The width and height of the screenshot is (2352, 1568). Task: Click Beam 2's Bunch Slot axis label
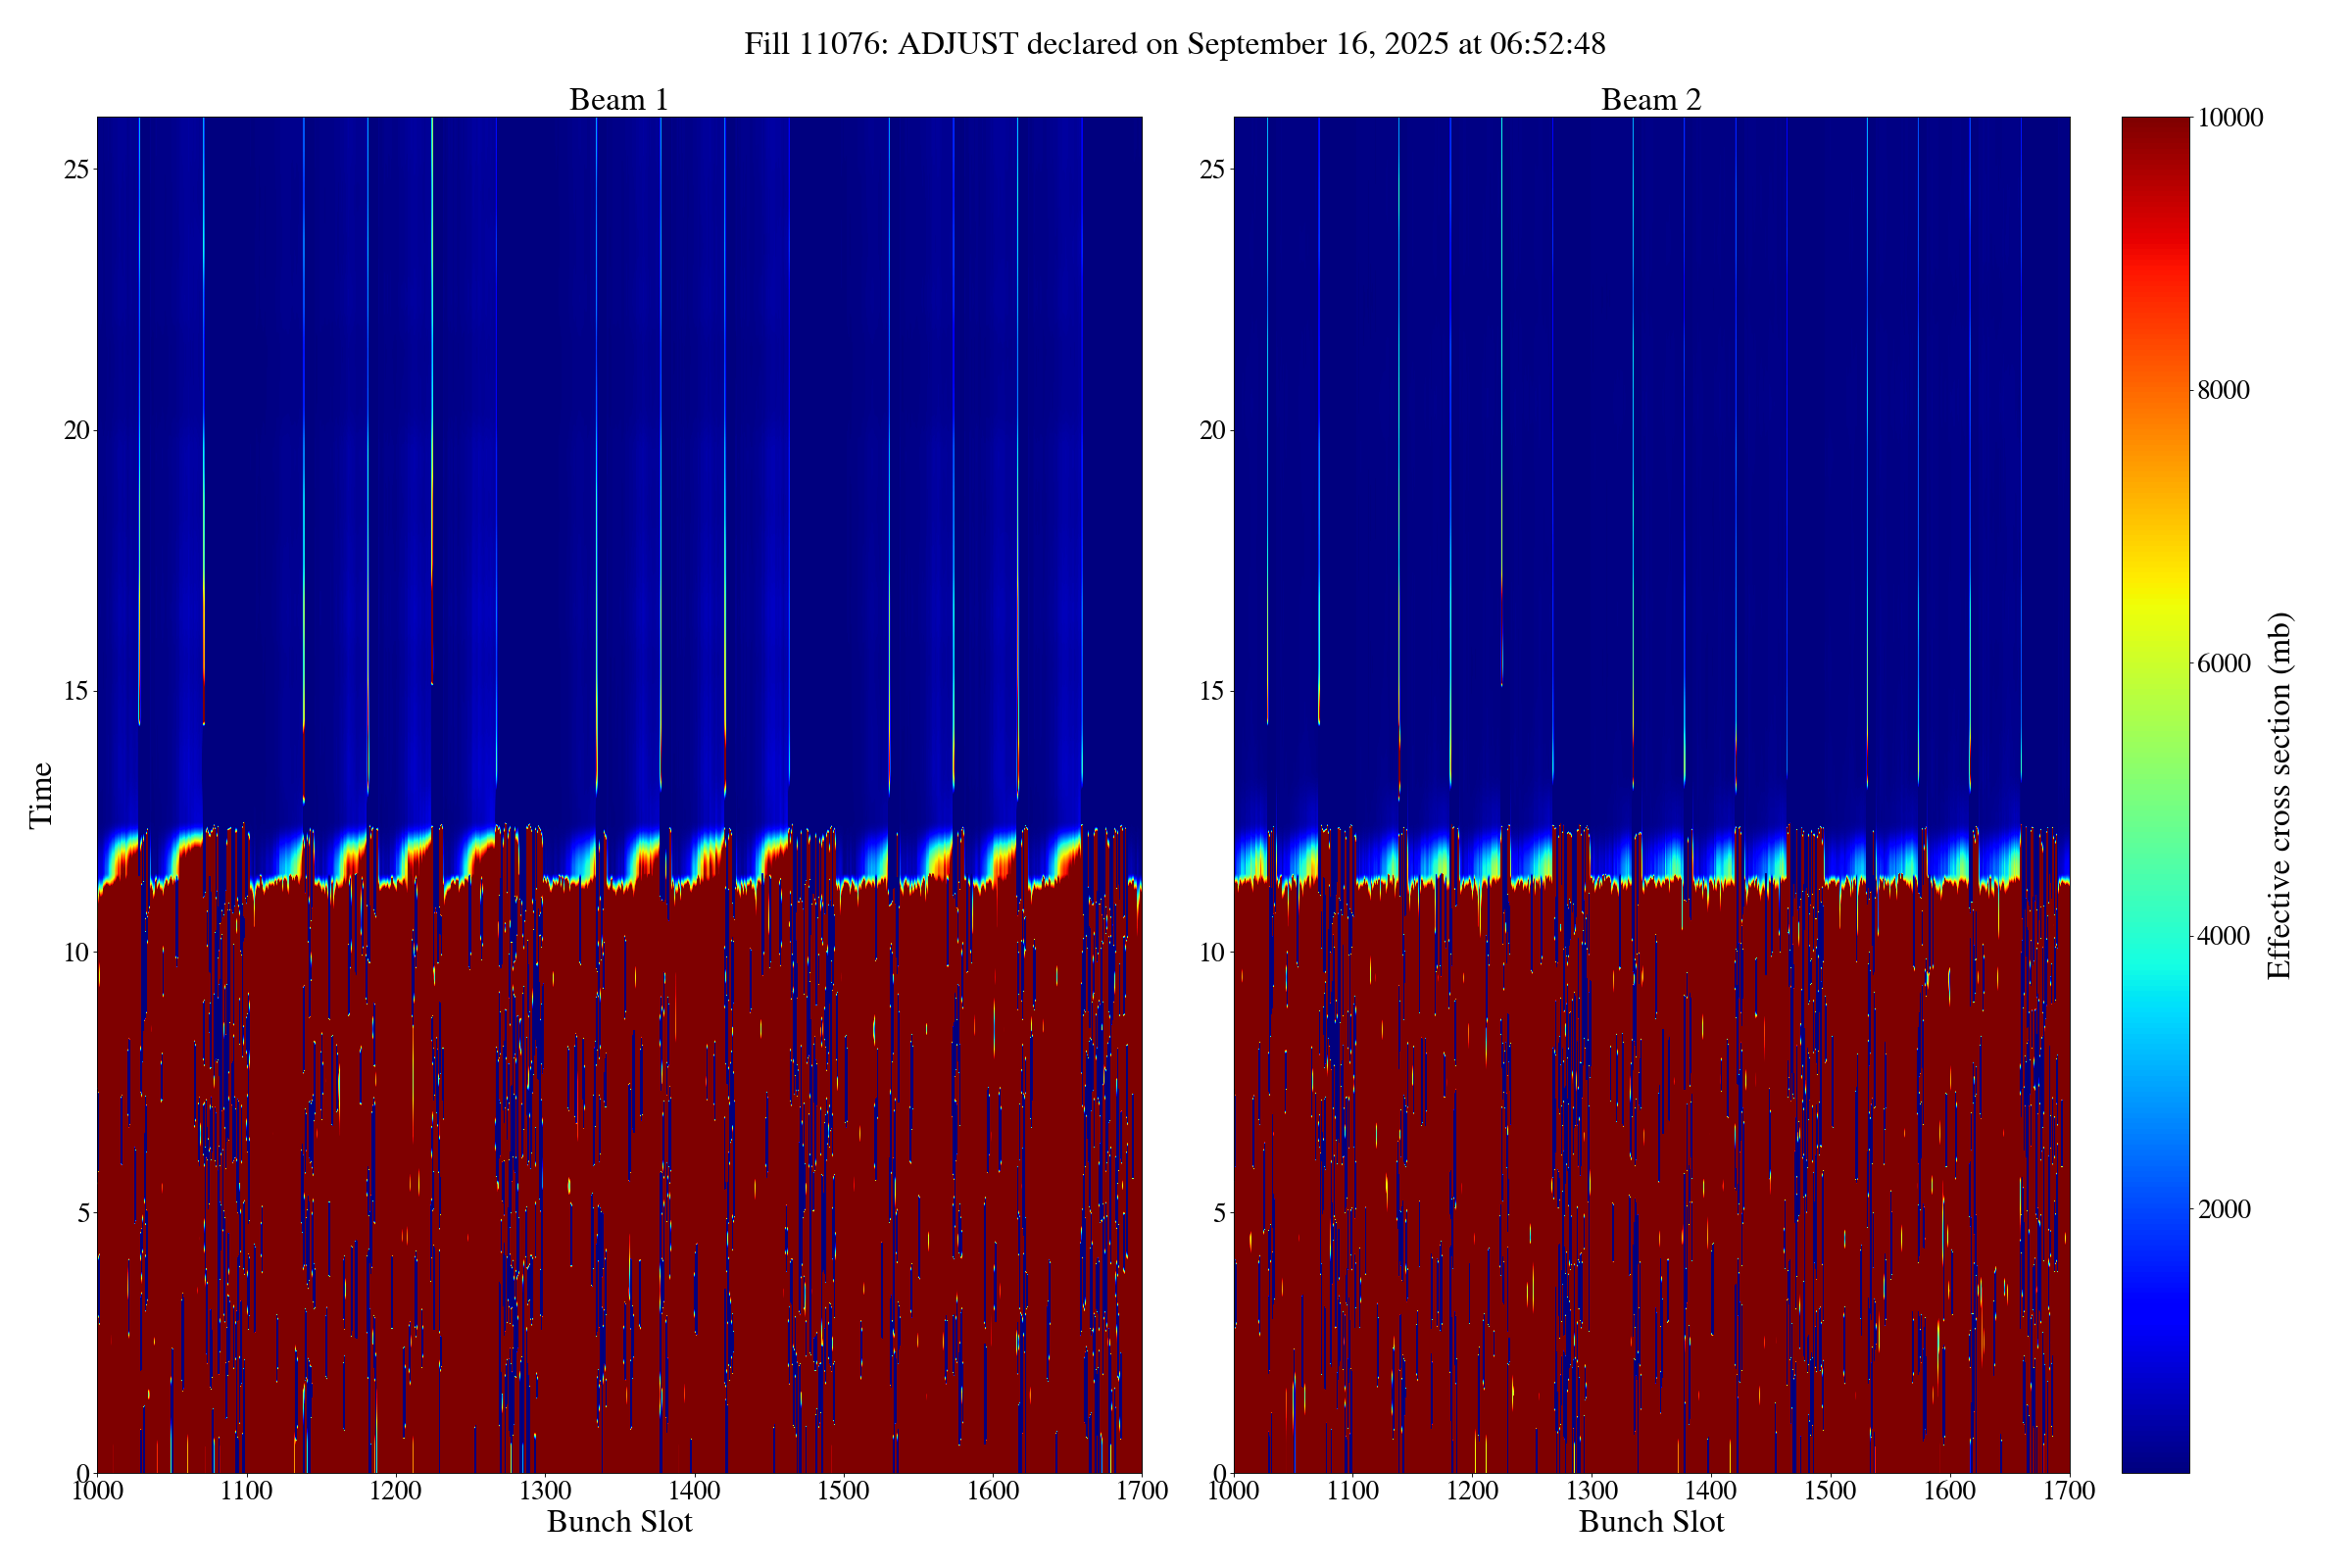coord(1651,1522)
